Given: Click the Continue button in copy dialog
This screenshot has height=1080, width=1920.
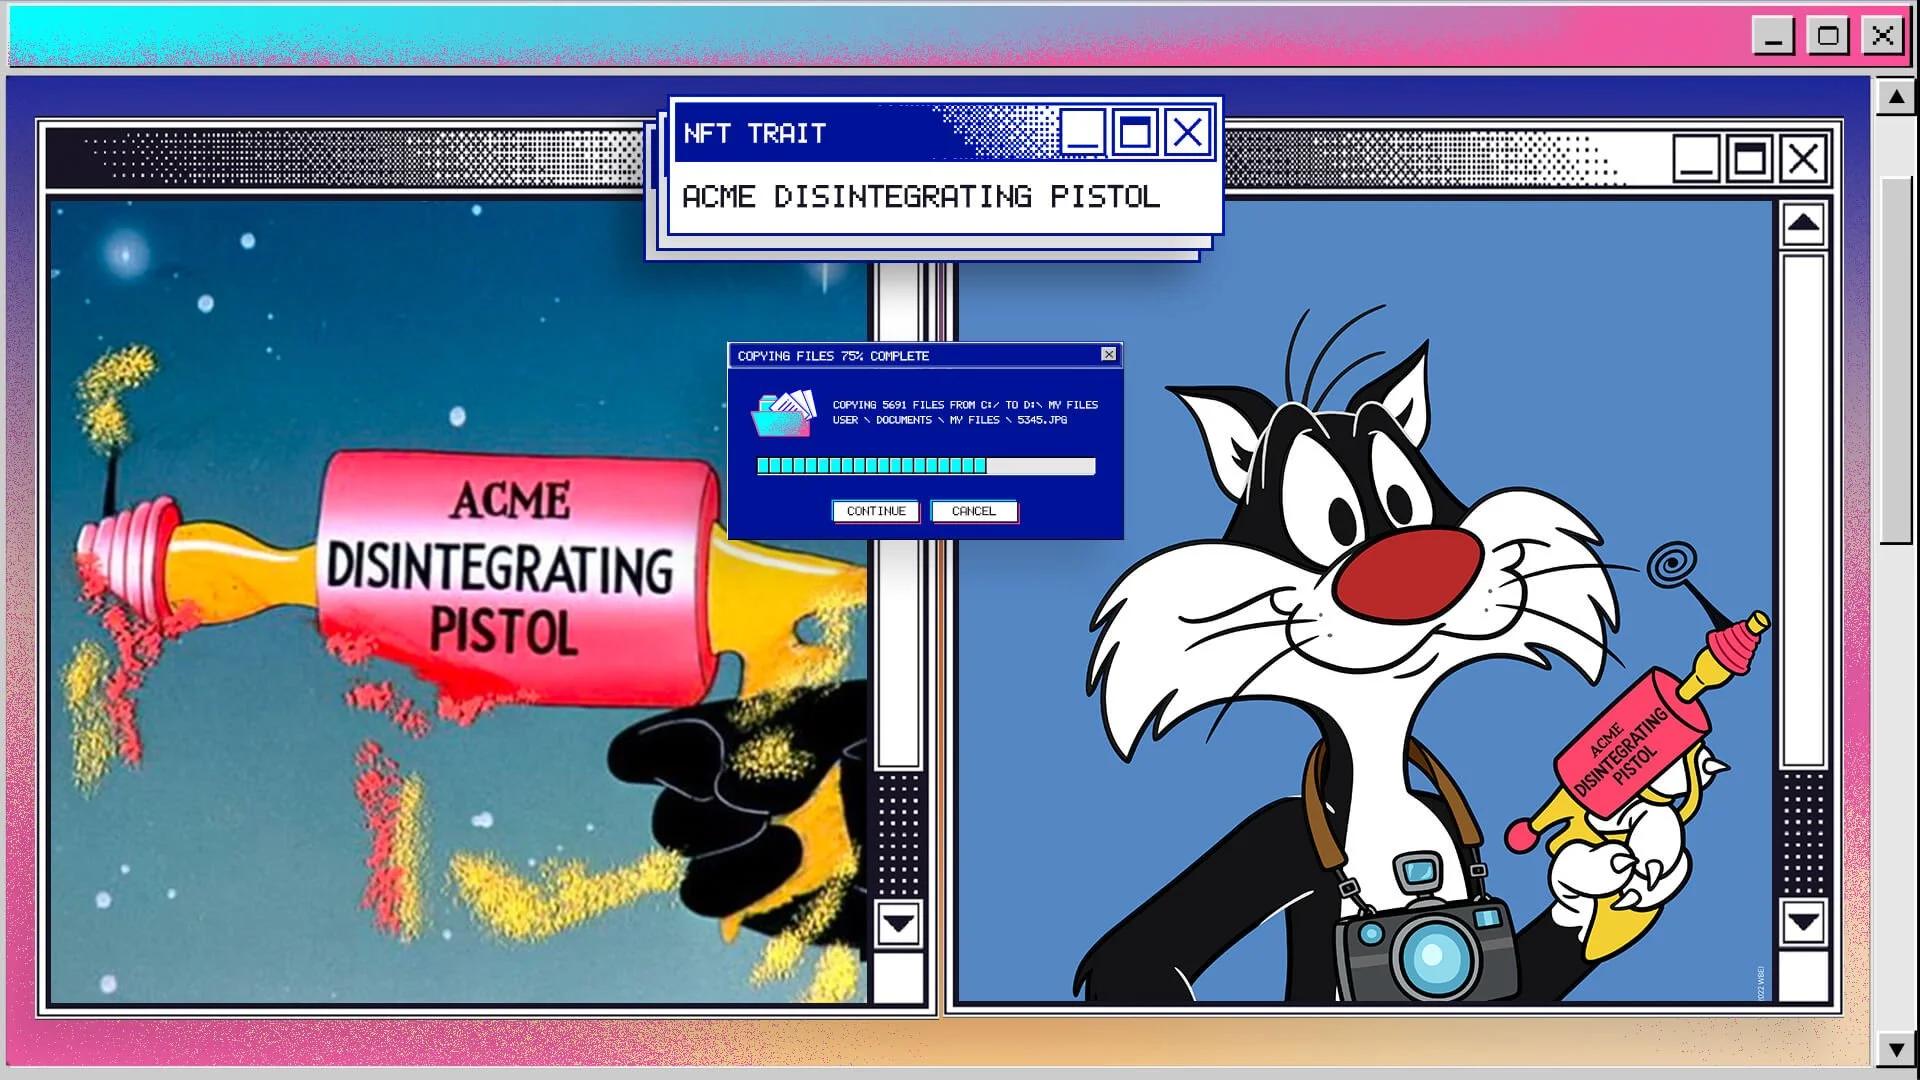Looking at the screenshot, I should click(875, 511).
